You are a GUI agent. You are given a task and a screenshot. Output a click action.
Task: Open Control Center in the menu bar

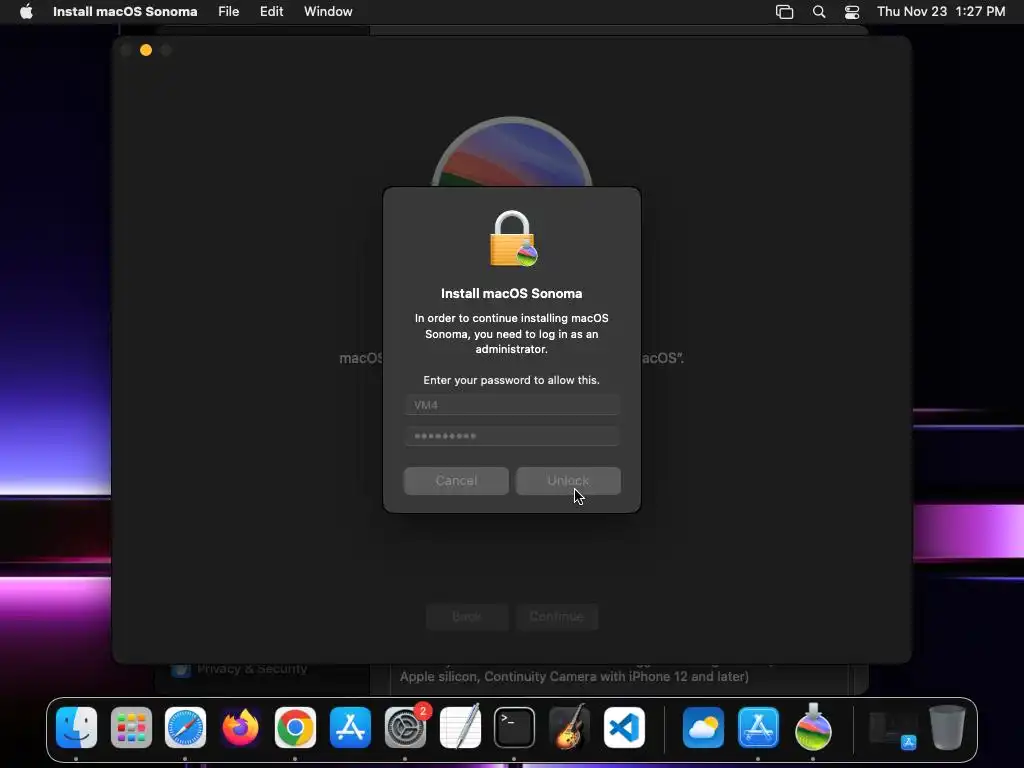click(852, 12)
